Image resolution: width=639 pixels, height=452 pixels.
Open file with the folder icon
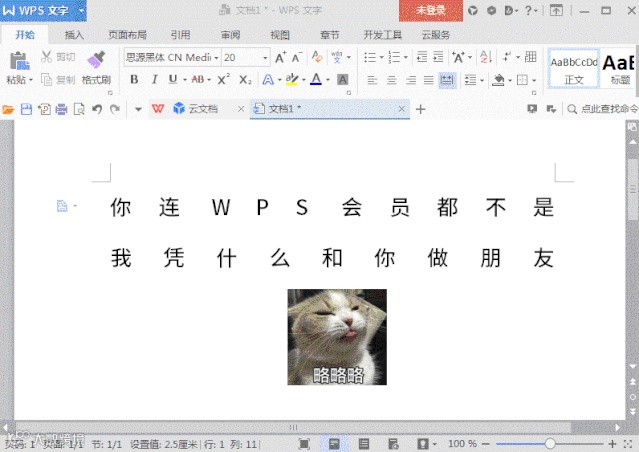point(8,109)
